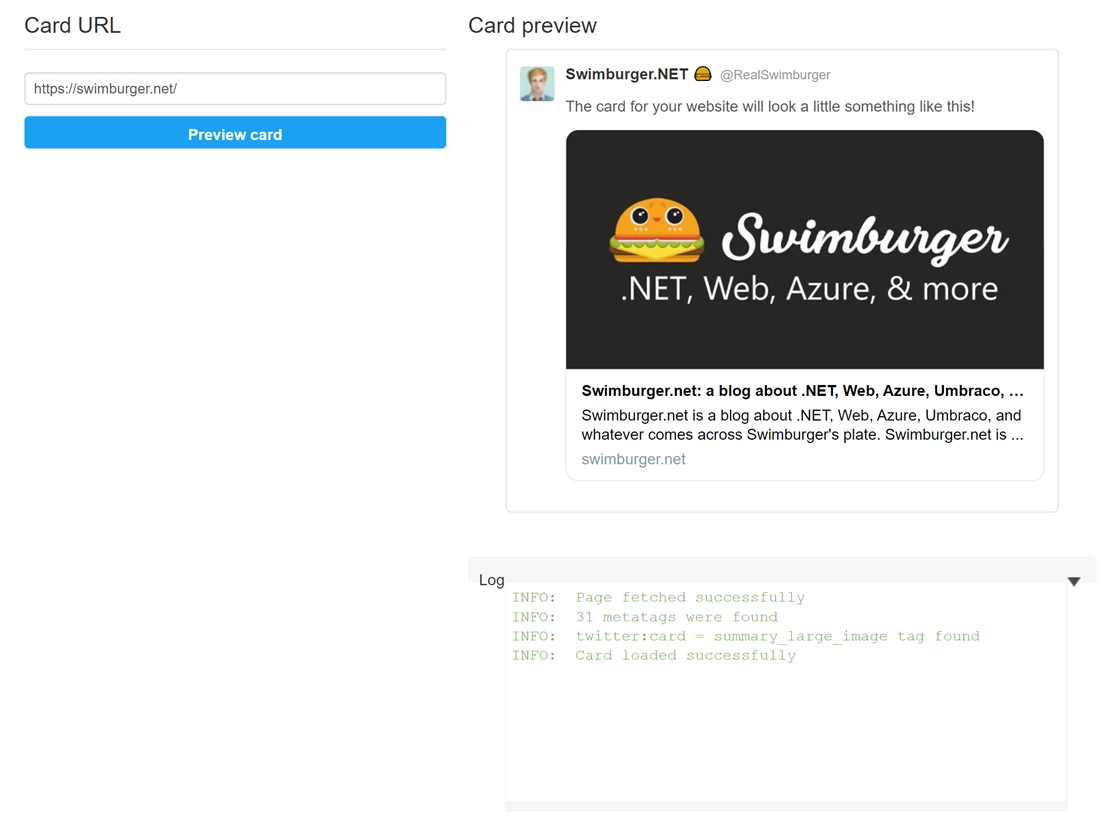Screen dimensions: 1120x840
Task: Click the swimburger.net domain link in the card
Action: [633, 459]
